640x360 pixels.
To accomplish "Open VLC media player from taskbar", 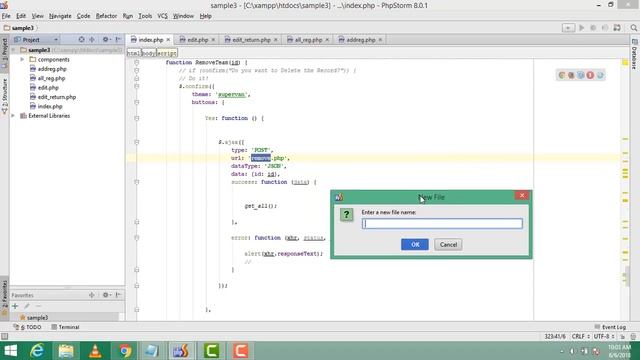I will point(95,351).
